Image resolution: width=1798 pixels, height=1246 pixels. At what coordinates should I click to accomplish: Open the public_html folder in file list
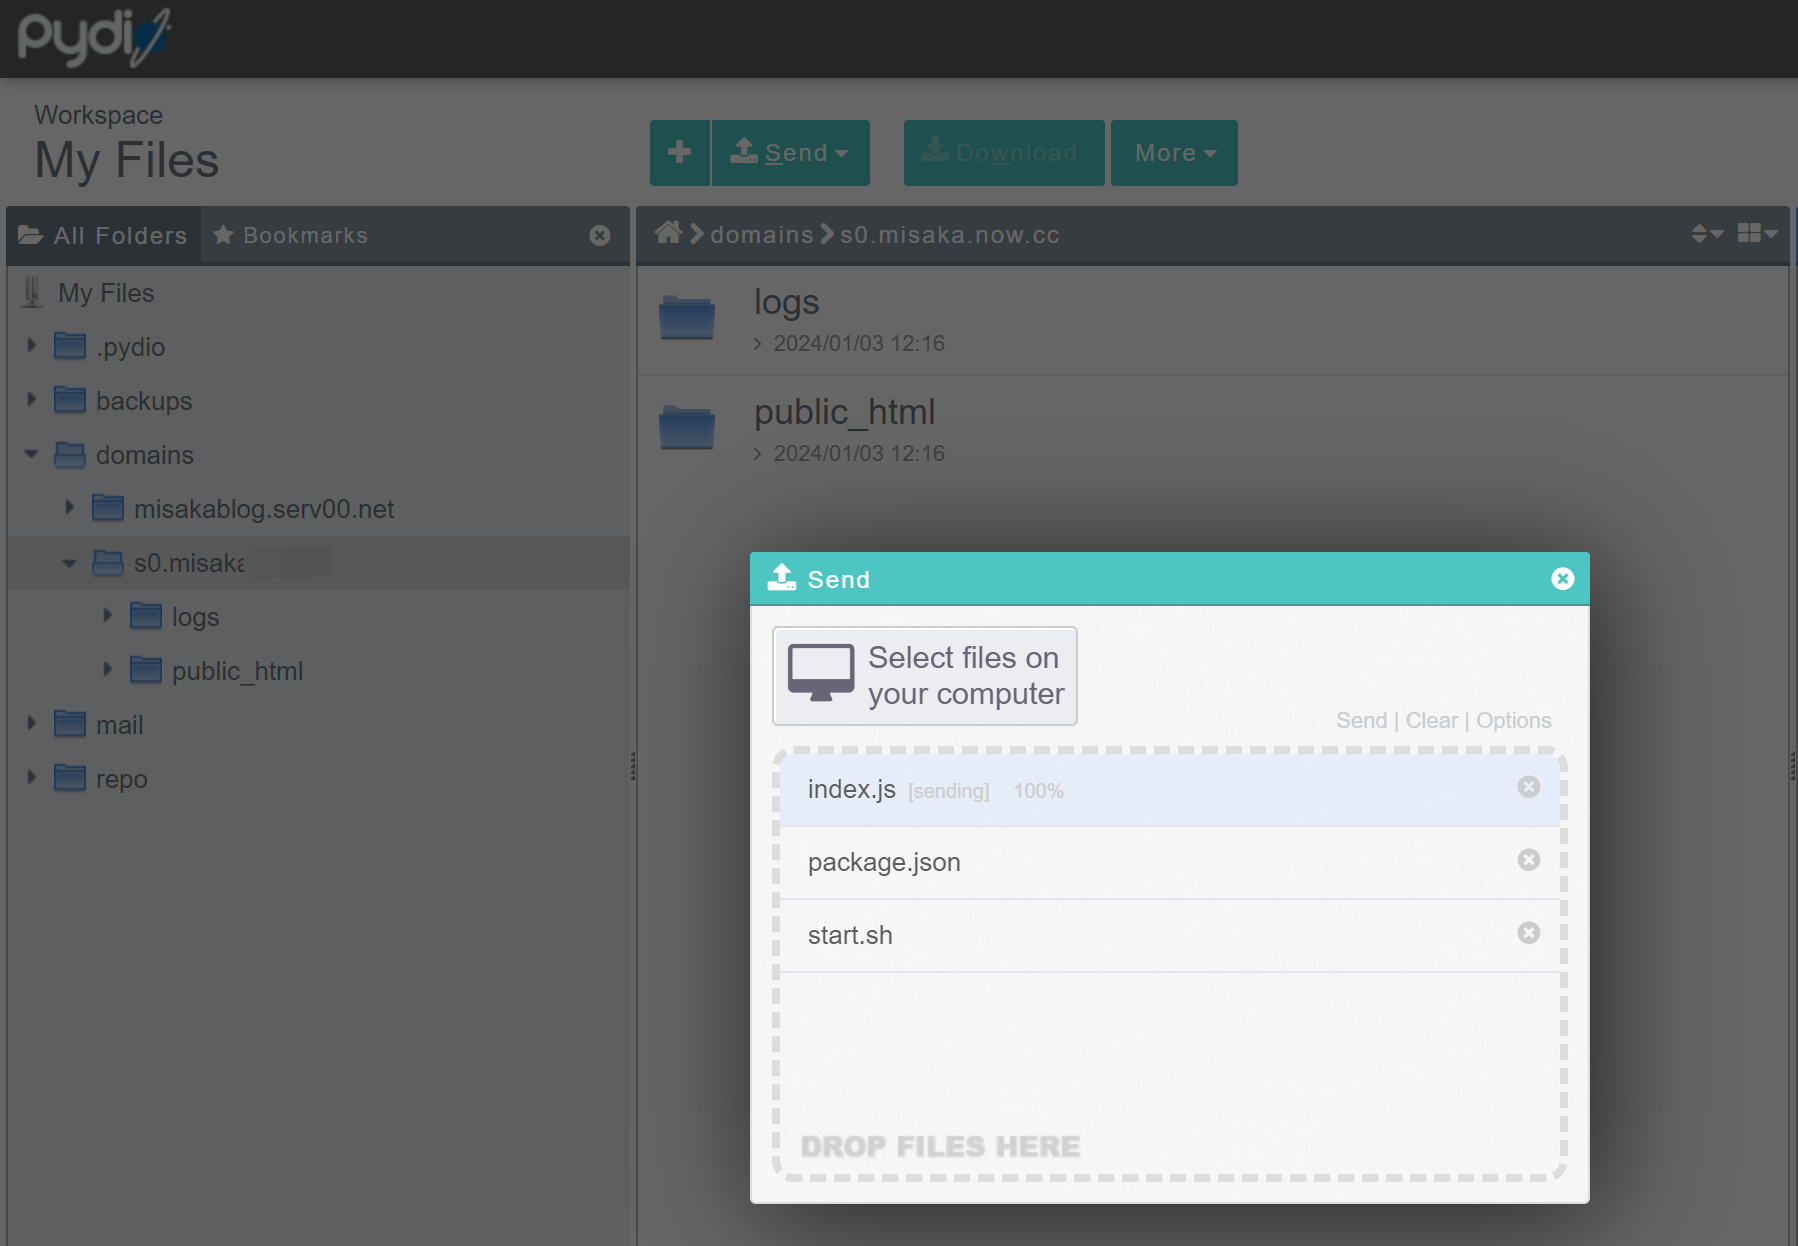click(844, 412)
